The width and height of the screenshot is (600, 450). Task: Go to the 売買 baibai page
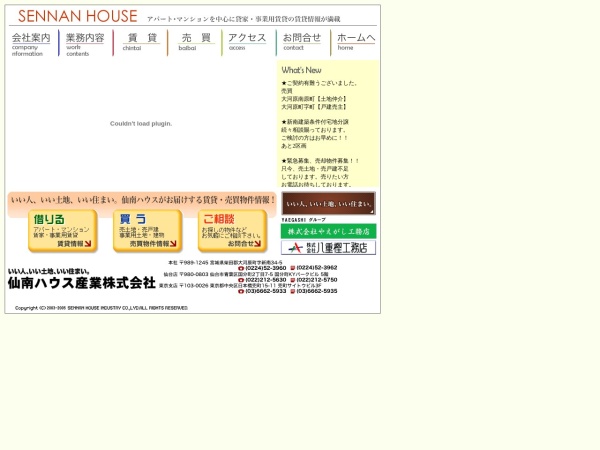coord(196,42)
